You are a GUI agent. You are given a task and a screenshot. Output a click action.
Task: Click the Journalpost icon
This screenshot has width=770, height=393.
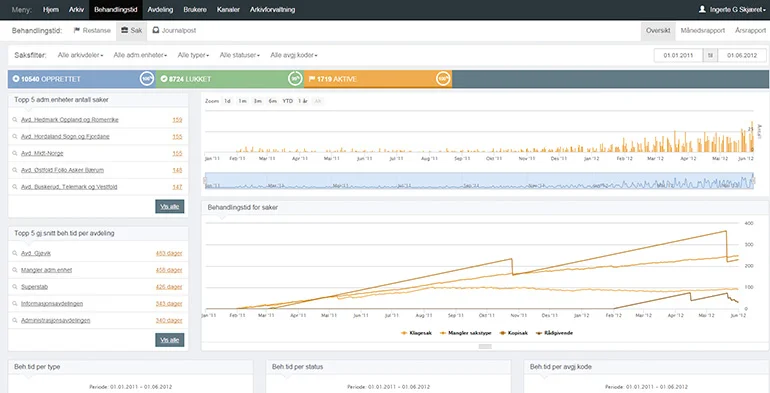[x=156, y=30]
